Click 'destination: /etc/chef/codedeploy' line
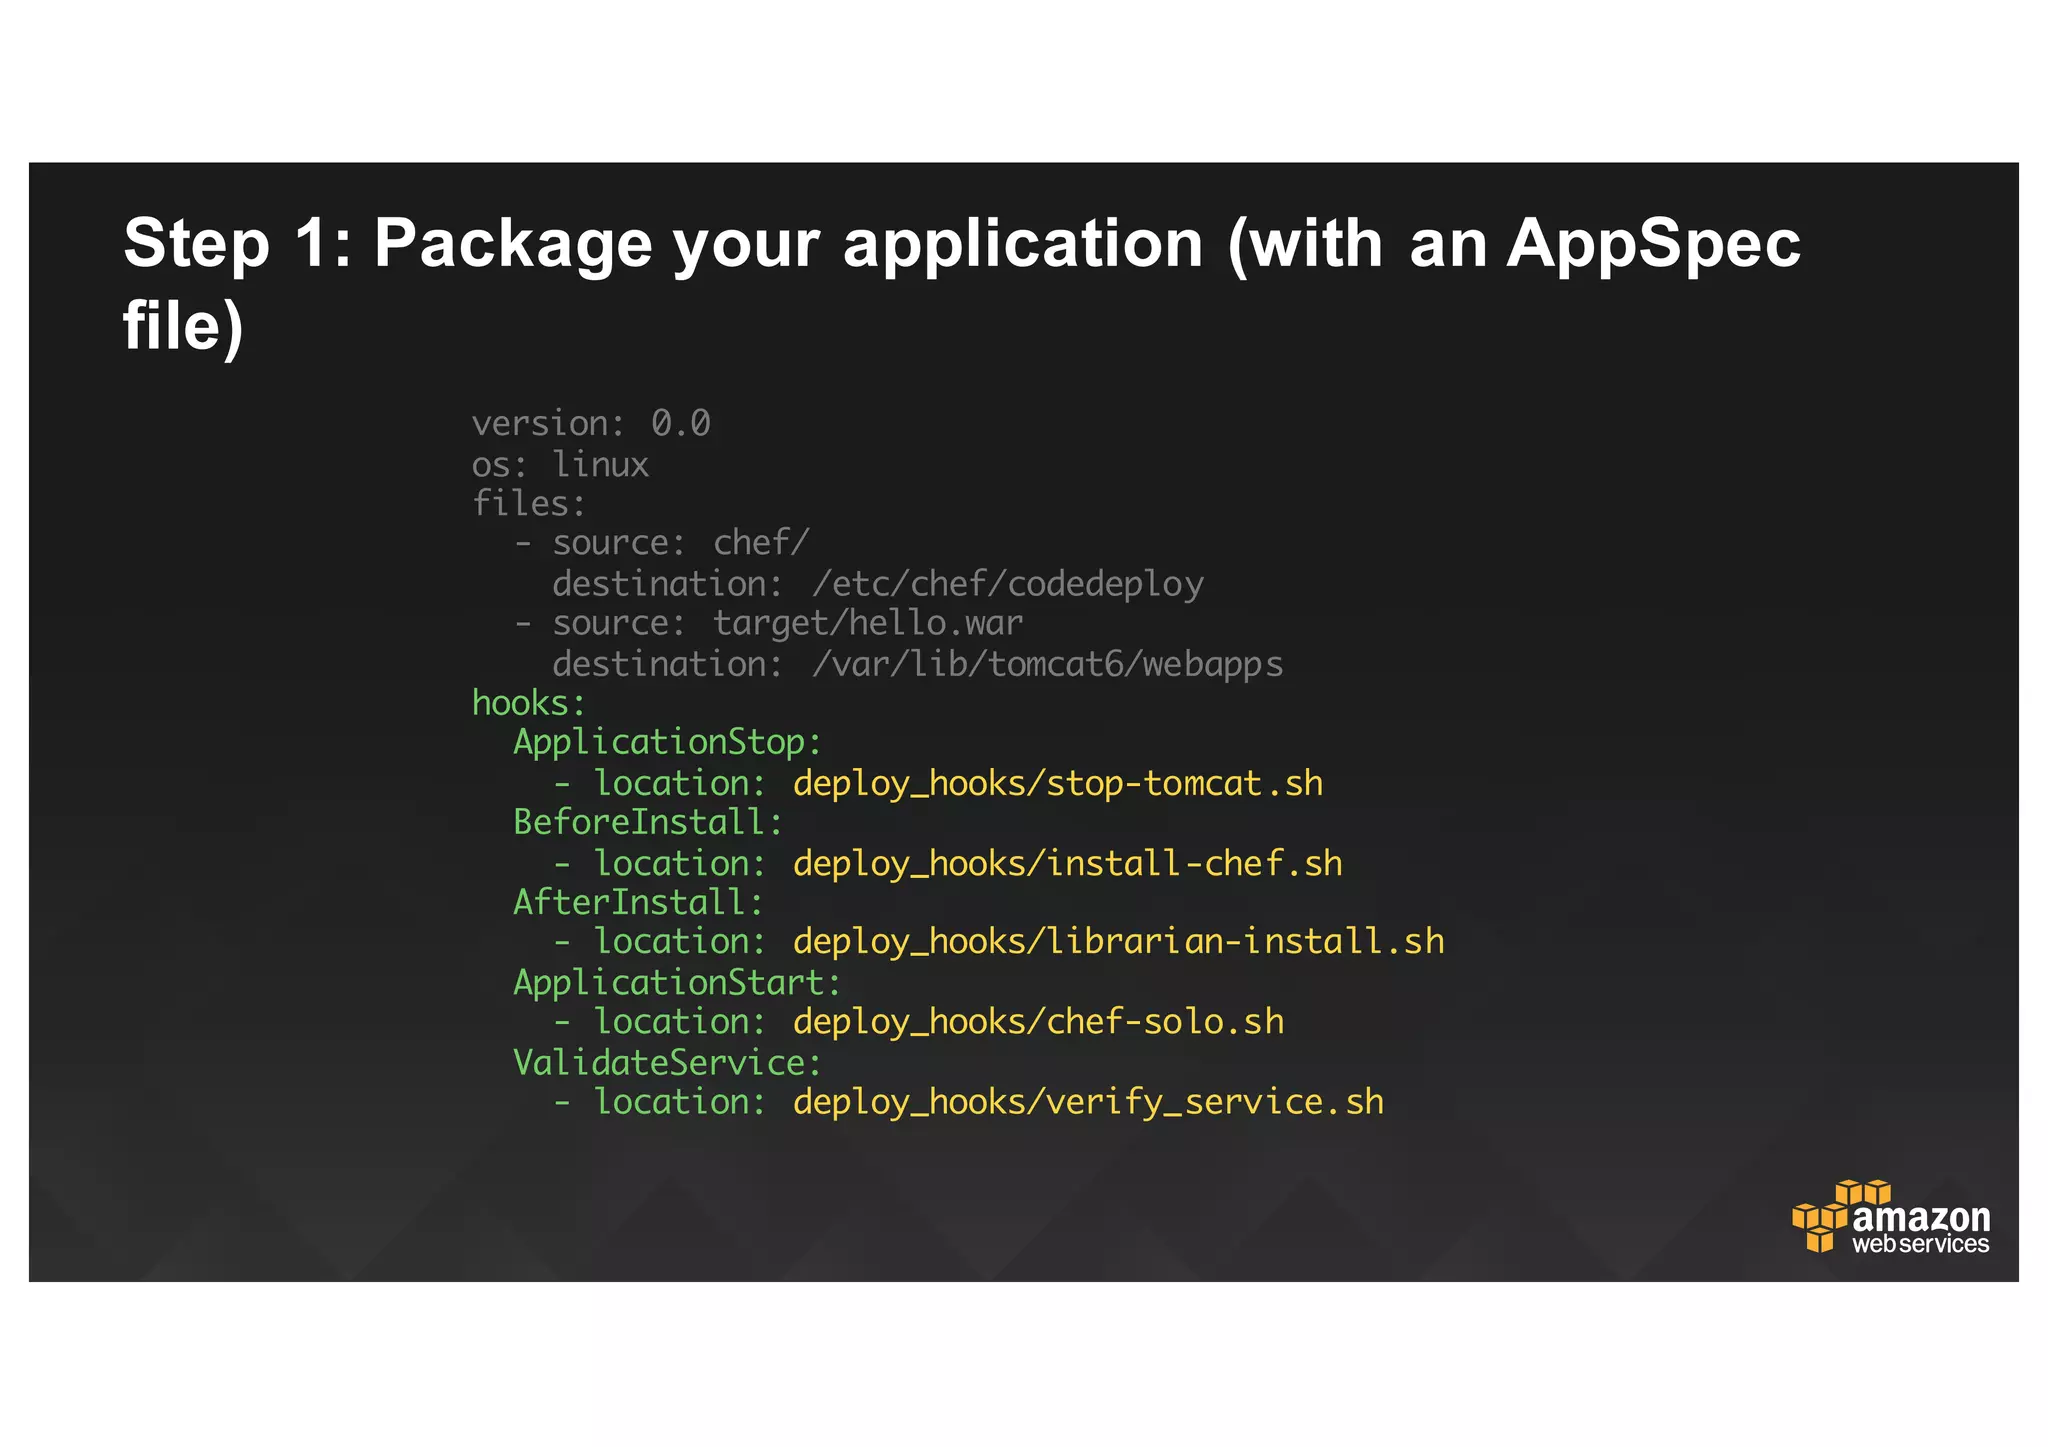2048x1447 pixels. point(878,584)
